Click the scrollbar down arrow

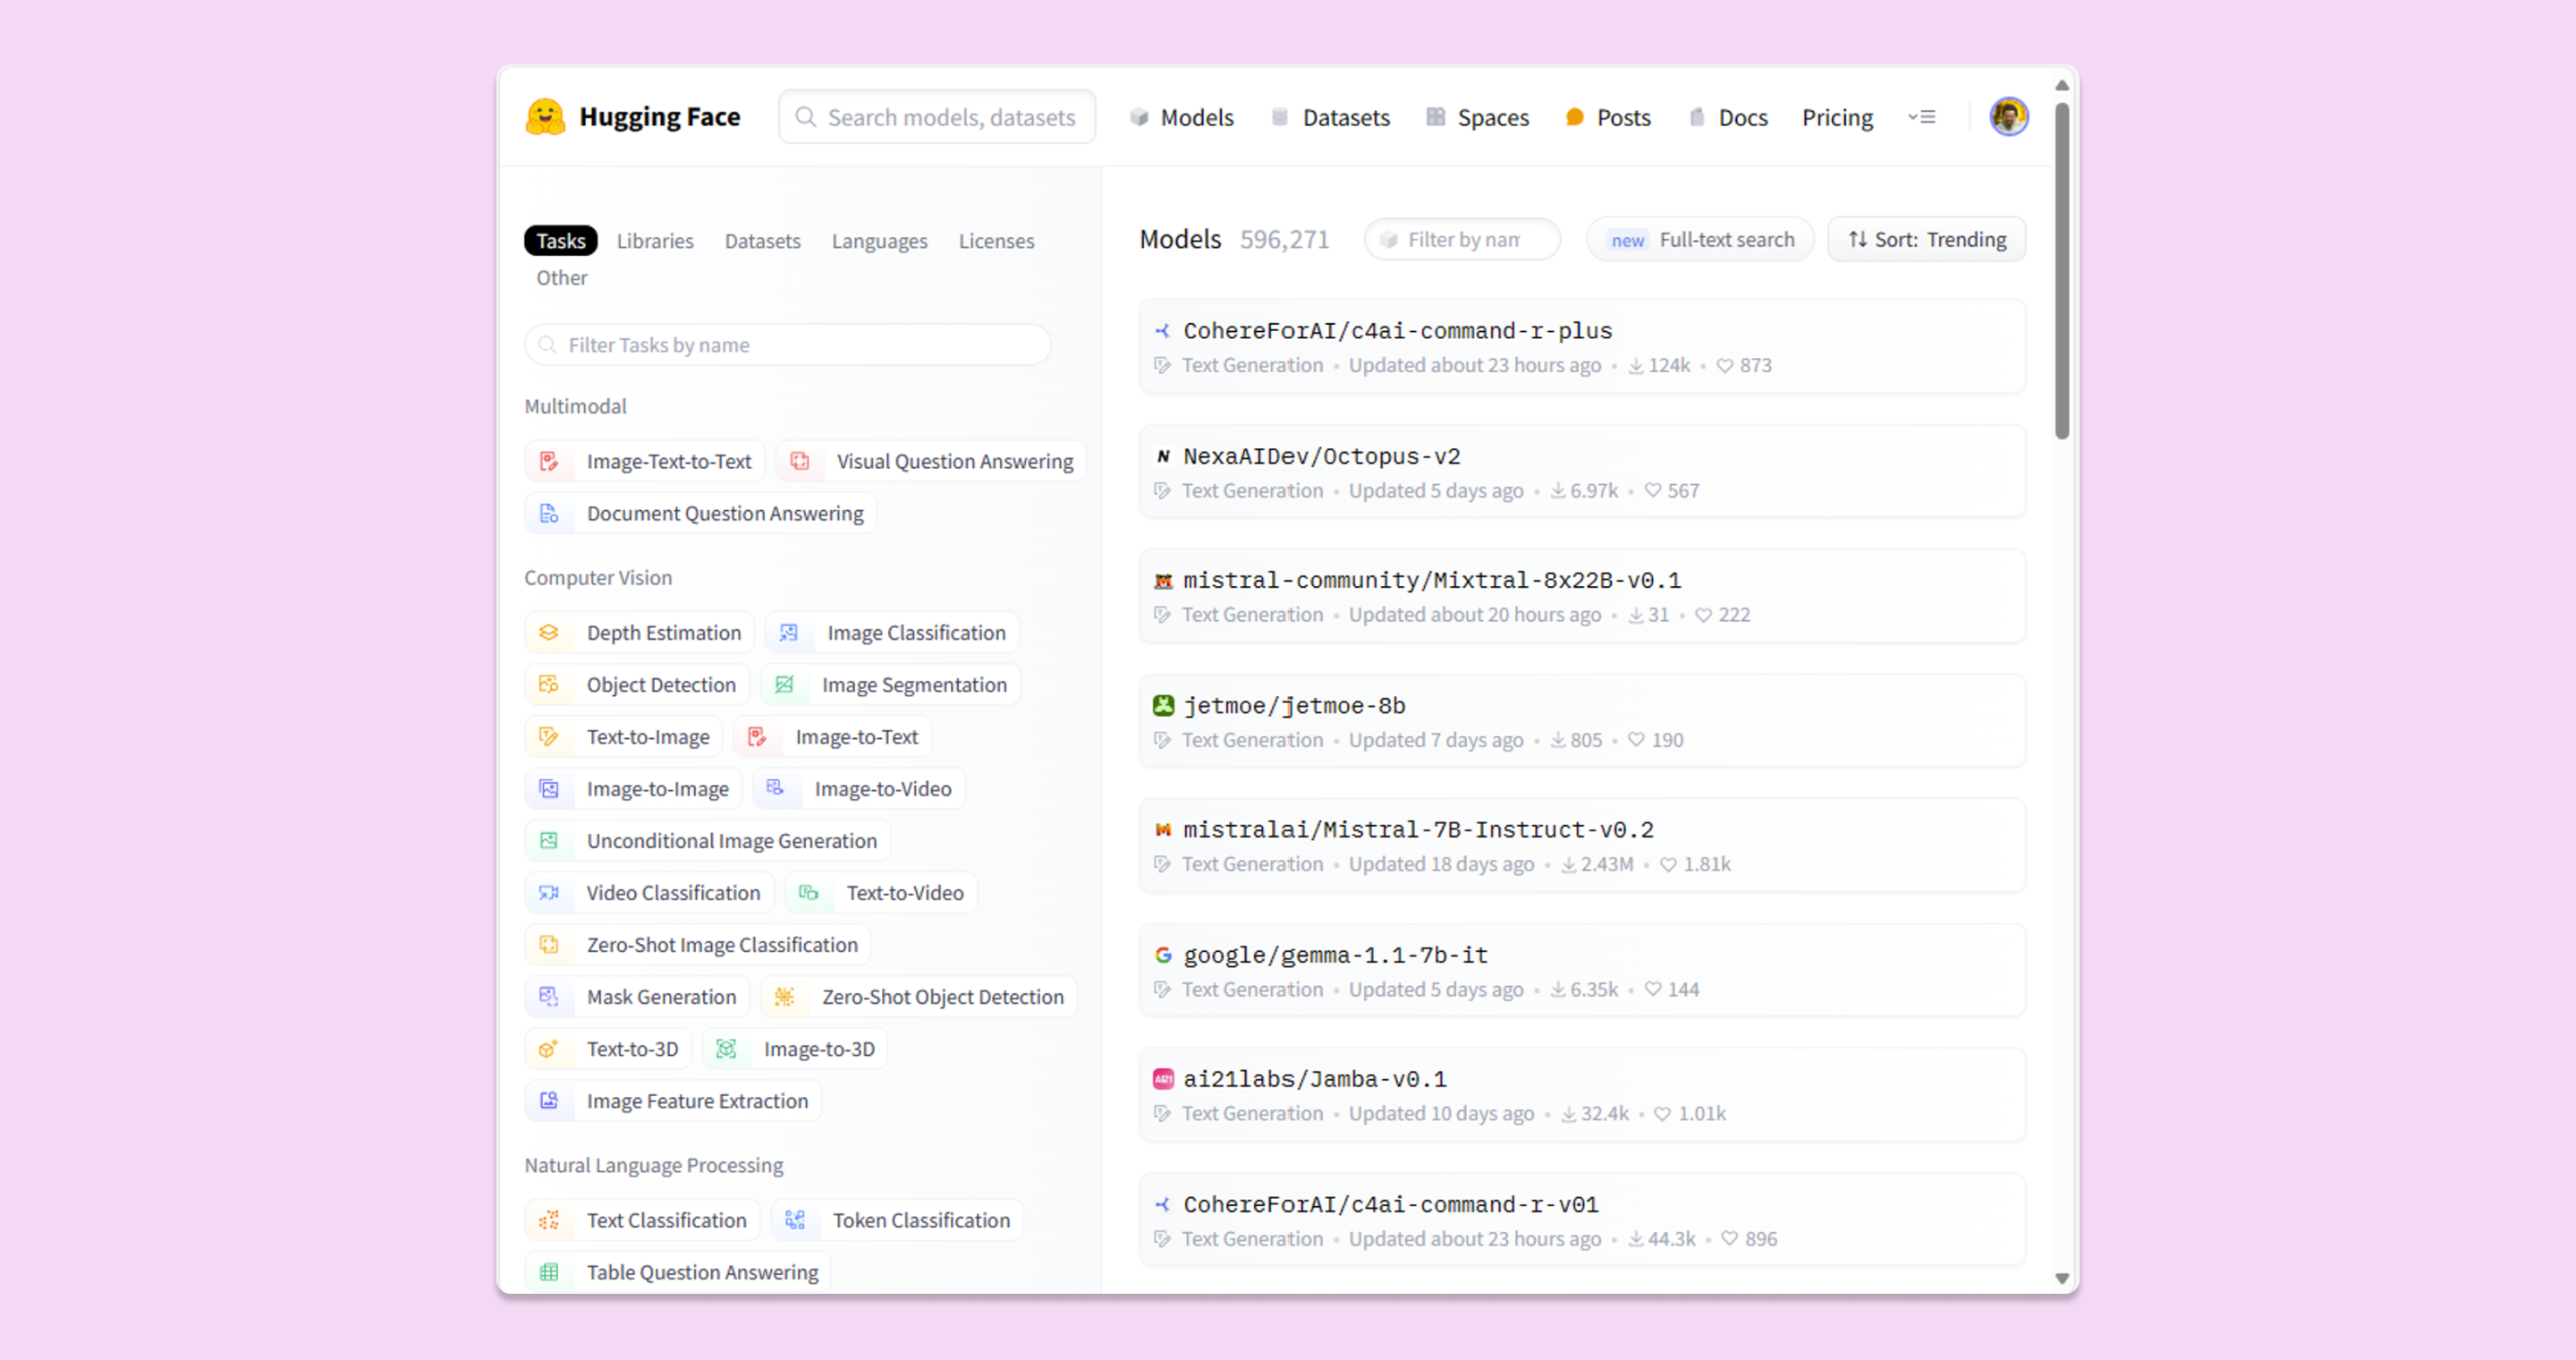click(2062, 1278)
